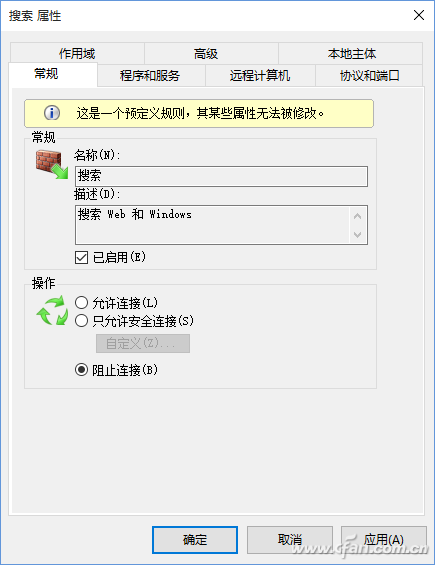The height and width of the screenshot is (565, 435).
Task: Click the 取消 button
Action: point(289,540)
